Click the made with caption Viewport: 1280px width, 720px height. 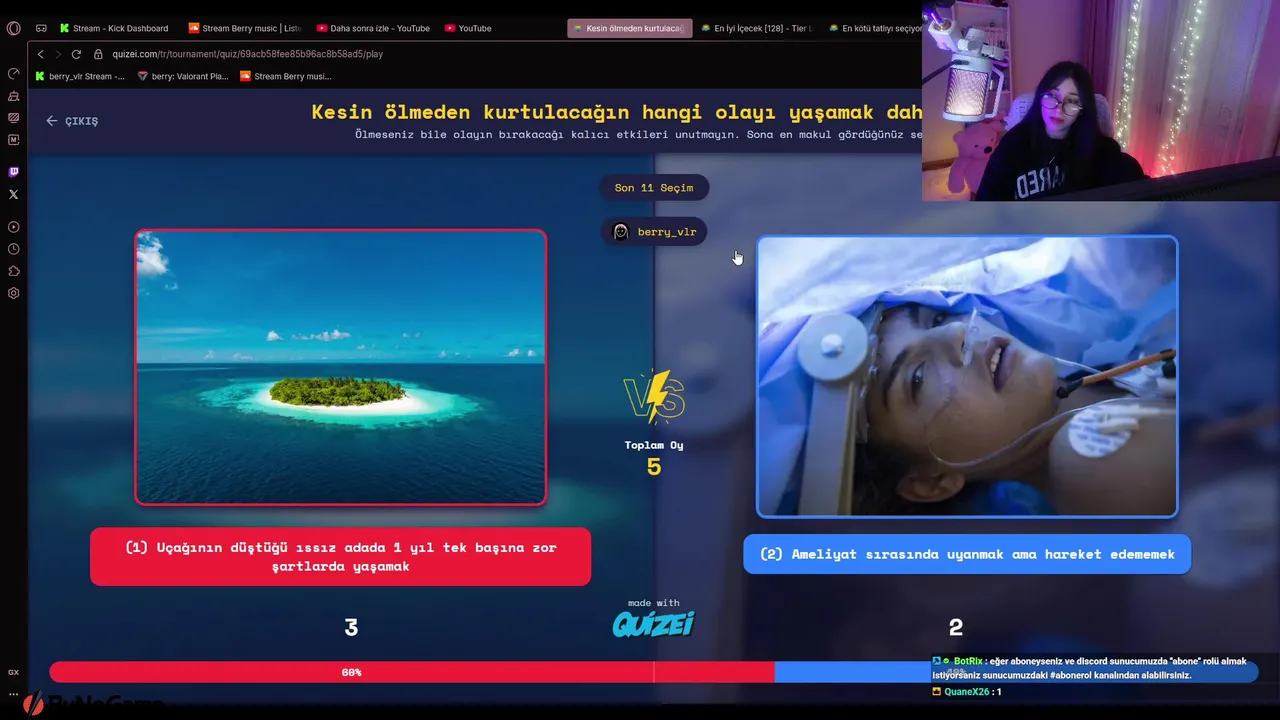coord(654,603)
